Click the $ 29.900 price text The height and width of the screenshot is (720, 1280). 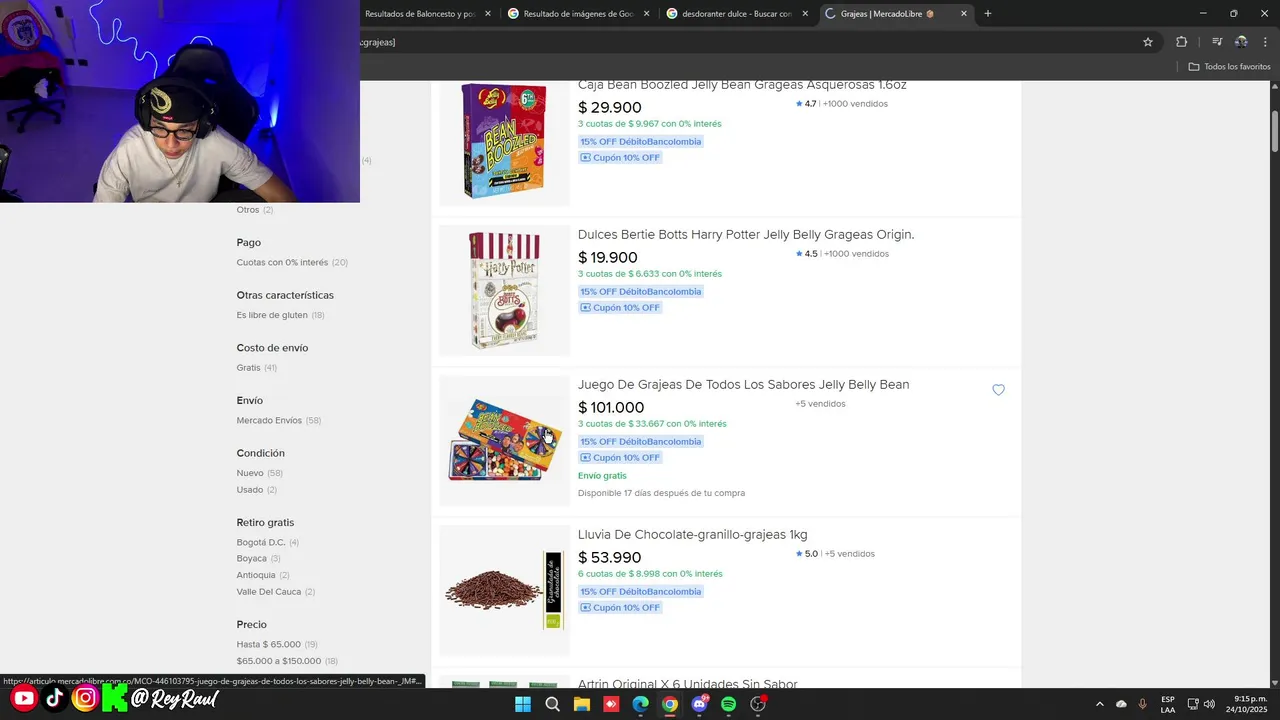pos(610,107)
